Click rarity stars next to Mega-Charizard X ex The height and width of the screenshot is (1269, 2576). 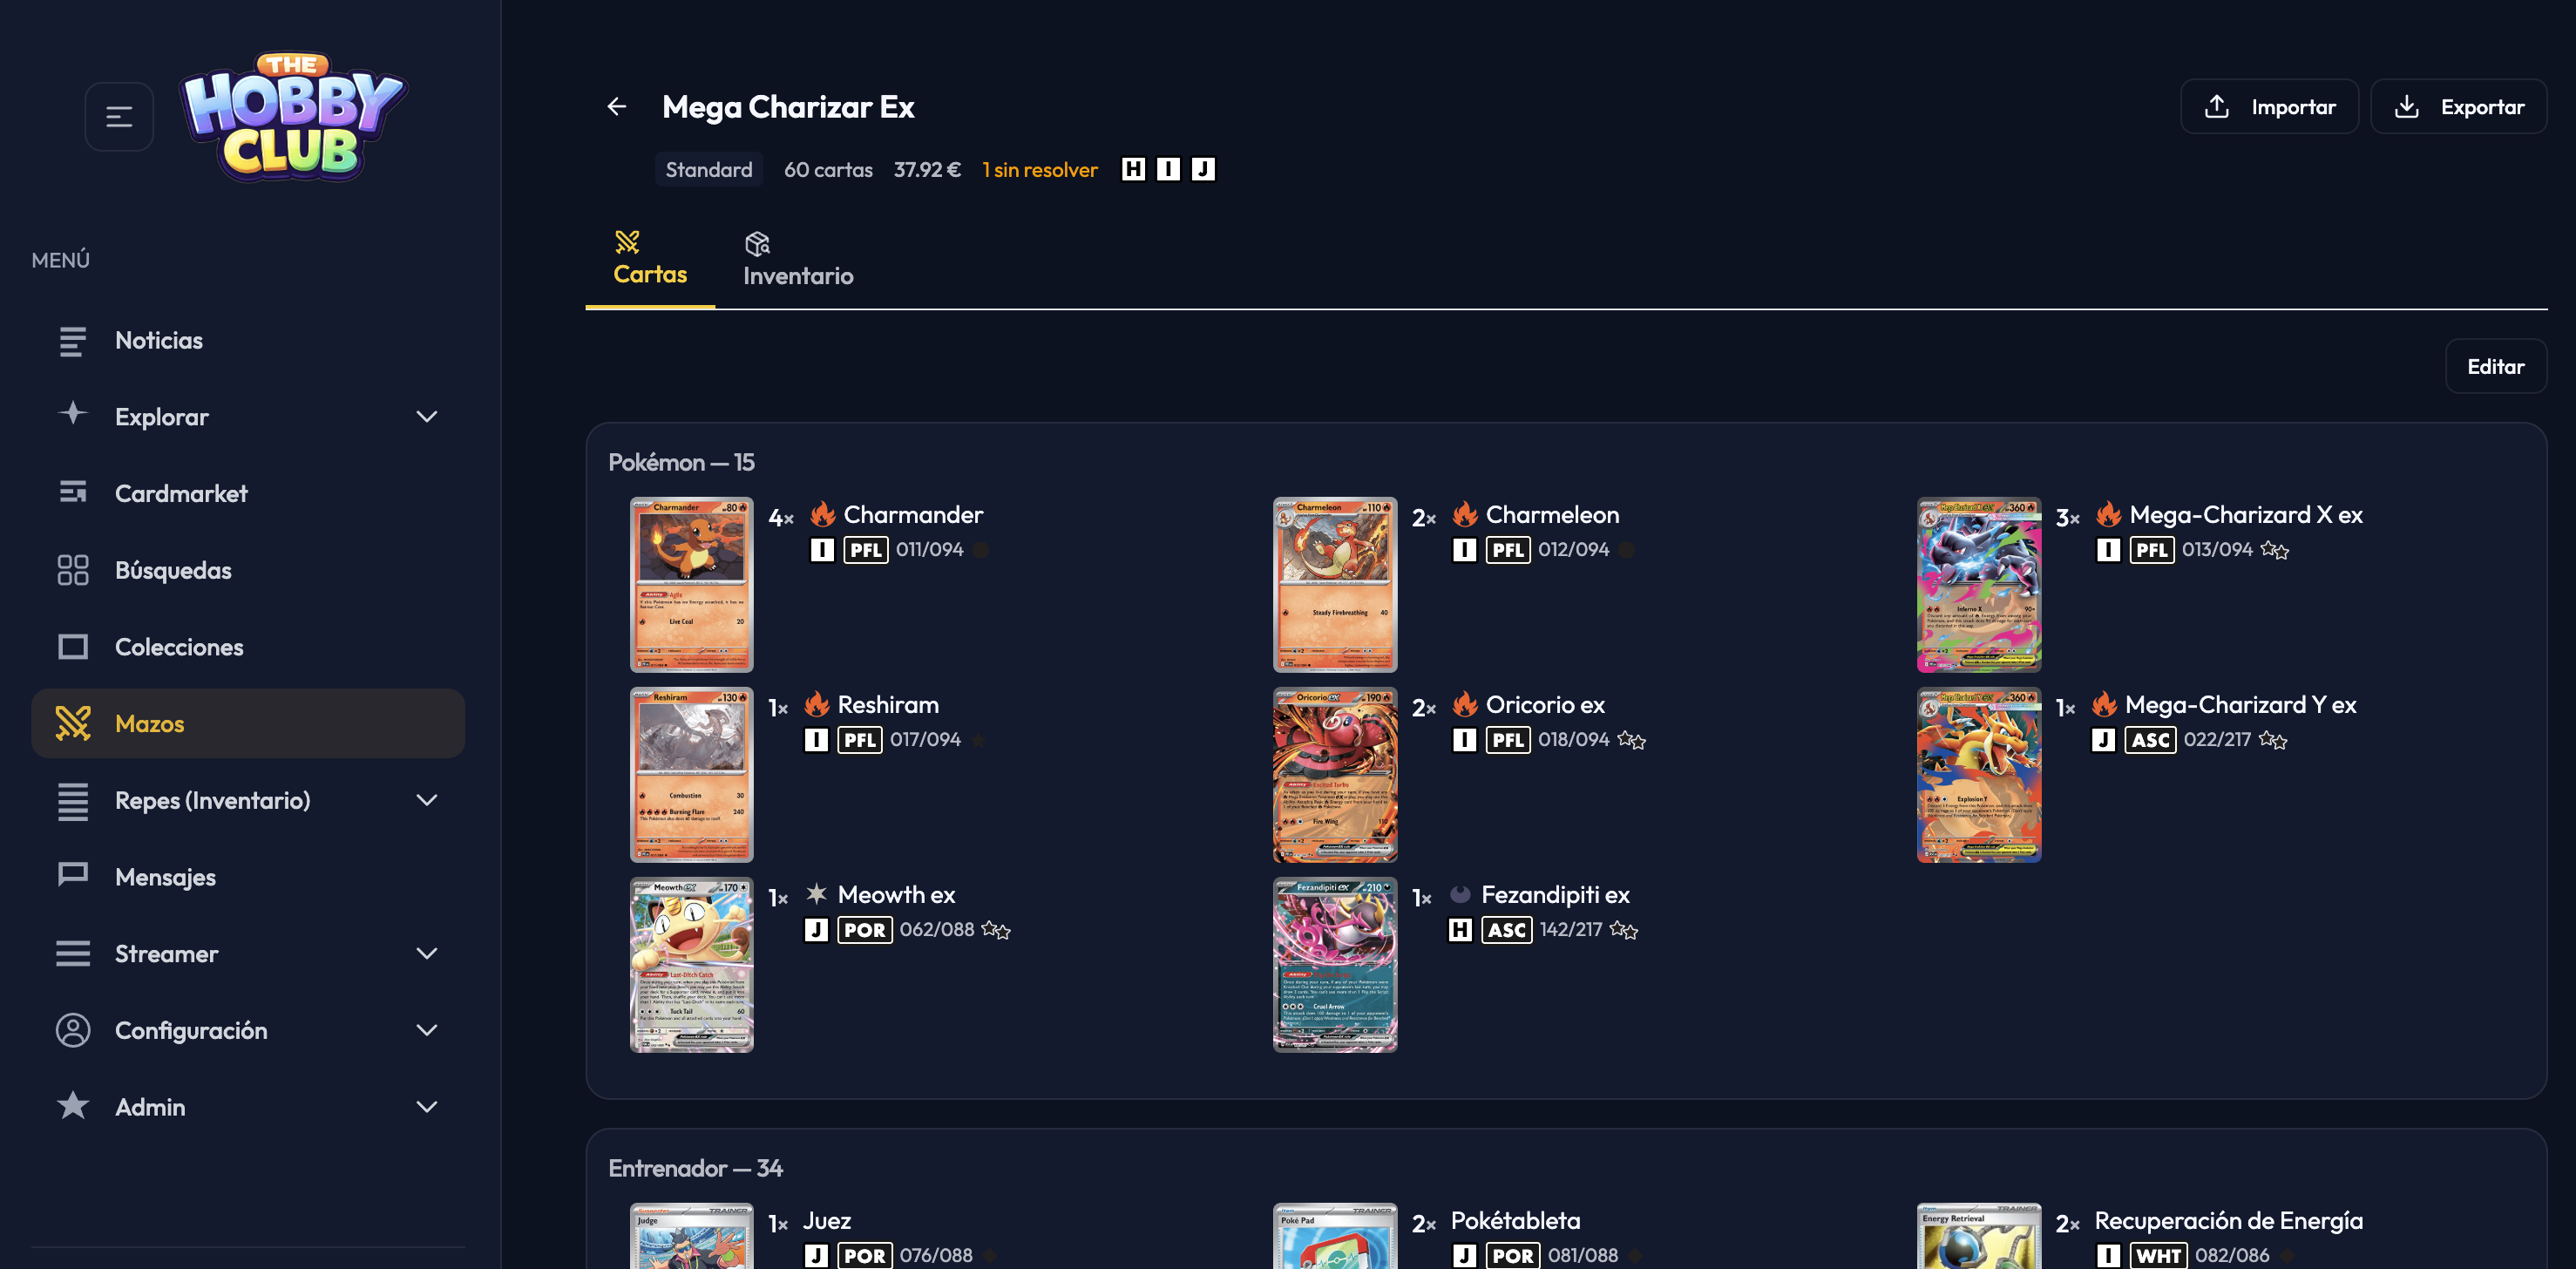coord(2275,550)
